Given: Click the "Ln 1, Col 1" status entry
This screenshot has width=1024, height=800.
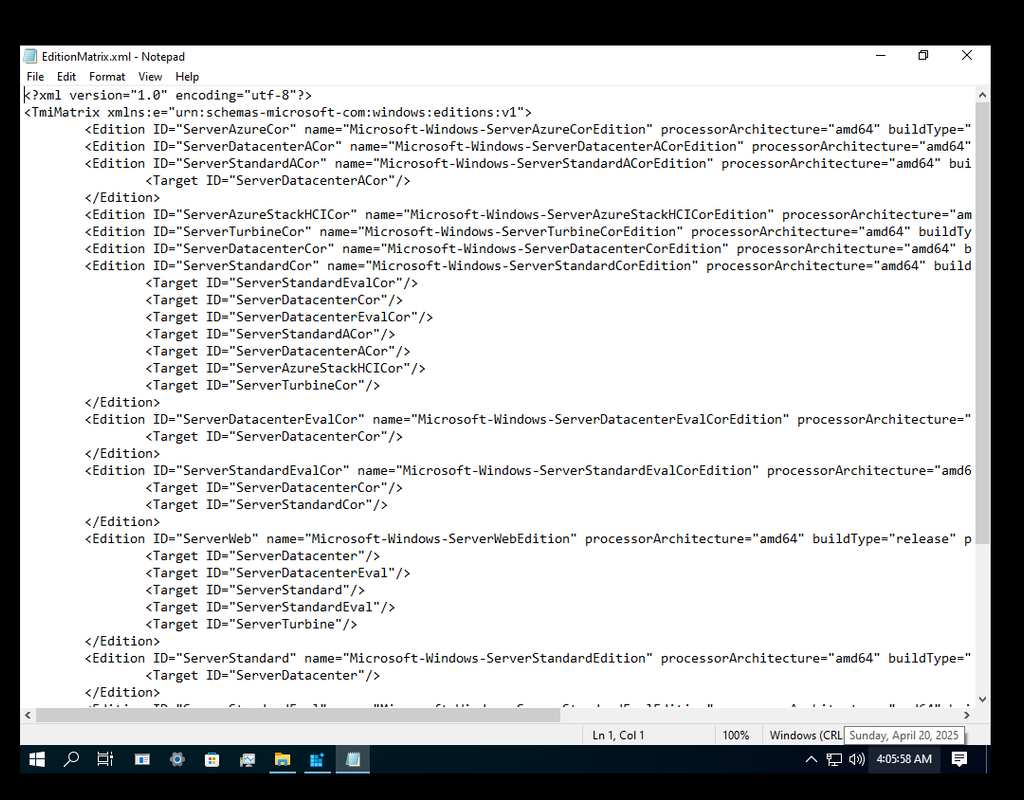Looking at the screenshot, I should click(618, 735).
